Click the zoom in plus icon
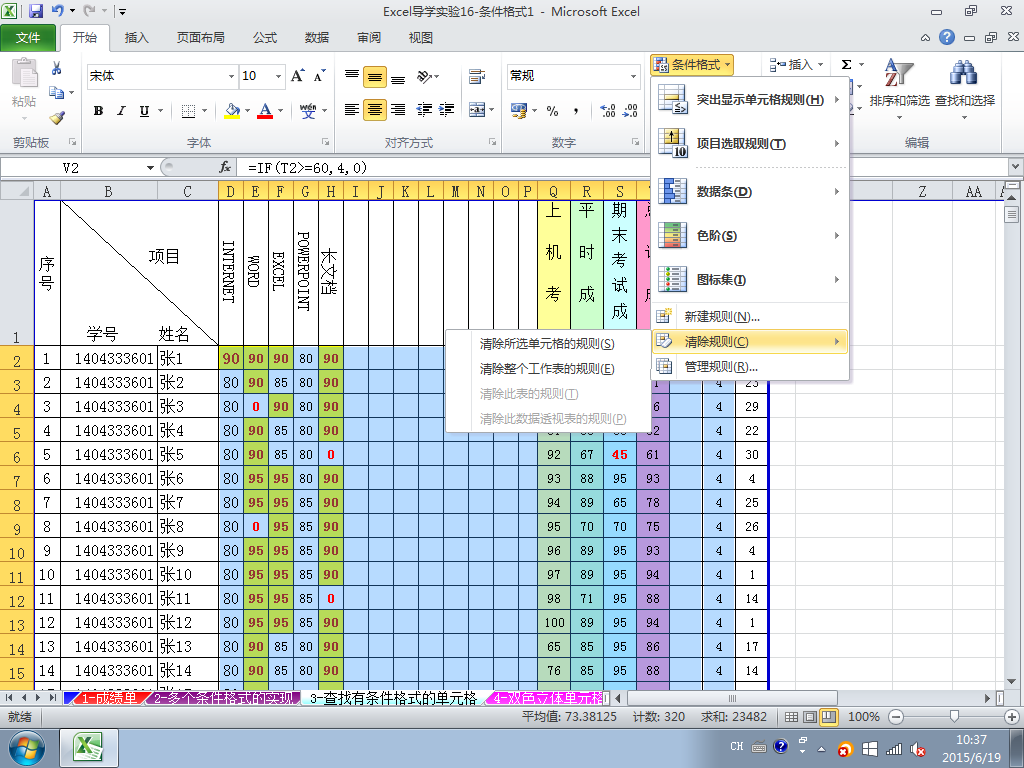This screenshot has height=768, width=1024. click(1012, 717)
